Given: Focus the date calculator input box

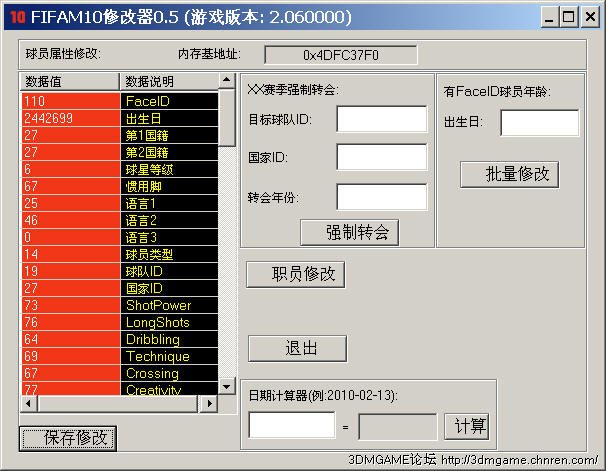Looking at the screenshot, I should [x=291, y=426].
